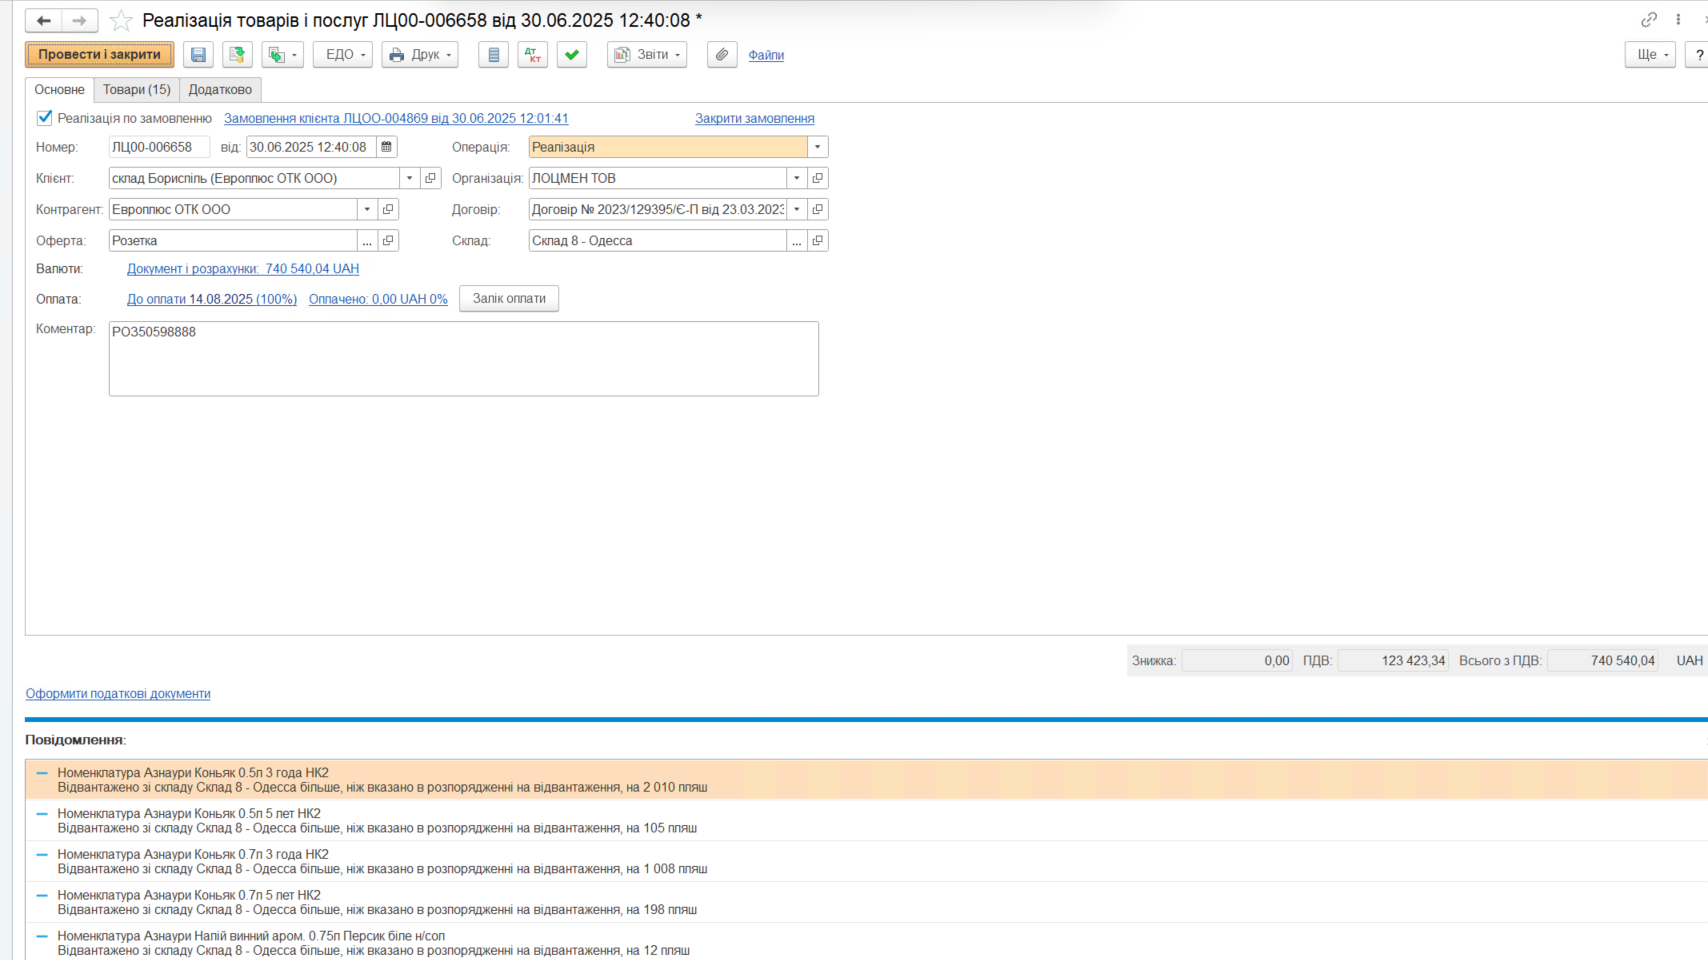Select the Коньяк 0.7л 3 года message
This screenshot has height=960, width=1708.
[866, 862]
